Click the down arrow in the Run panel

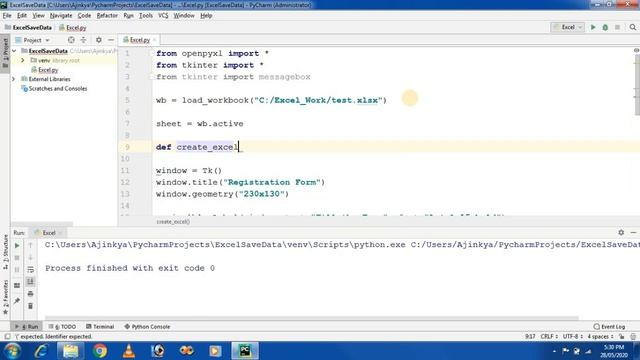click(30, 258)
